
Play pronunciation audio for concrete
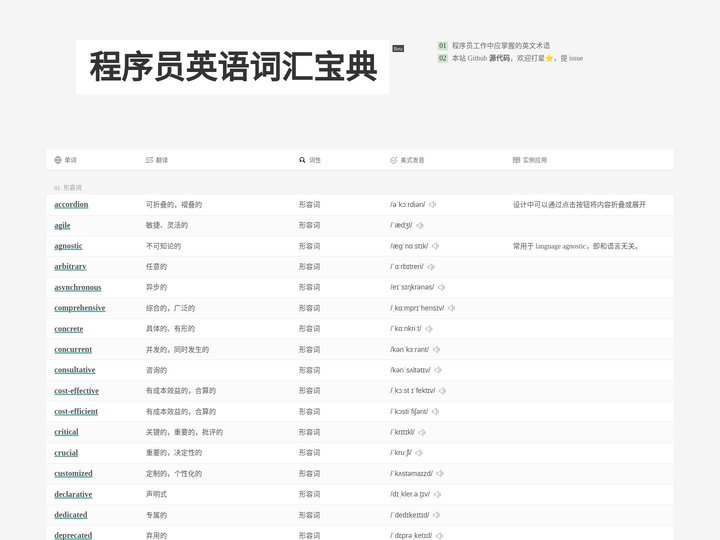tap(429, 329)
